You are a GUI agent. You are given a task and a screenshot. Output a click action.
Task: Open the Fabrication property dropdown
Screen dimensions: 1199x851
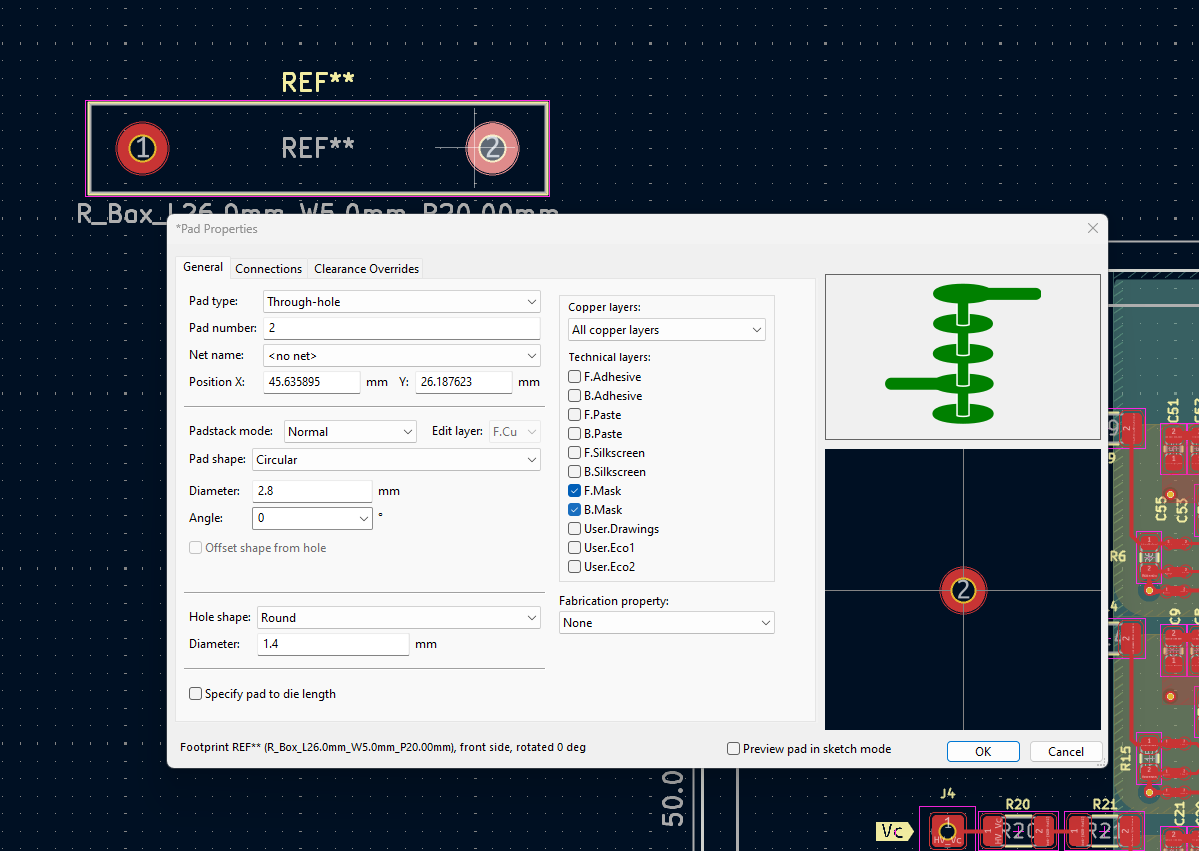[x=666, y=622]
